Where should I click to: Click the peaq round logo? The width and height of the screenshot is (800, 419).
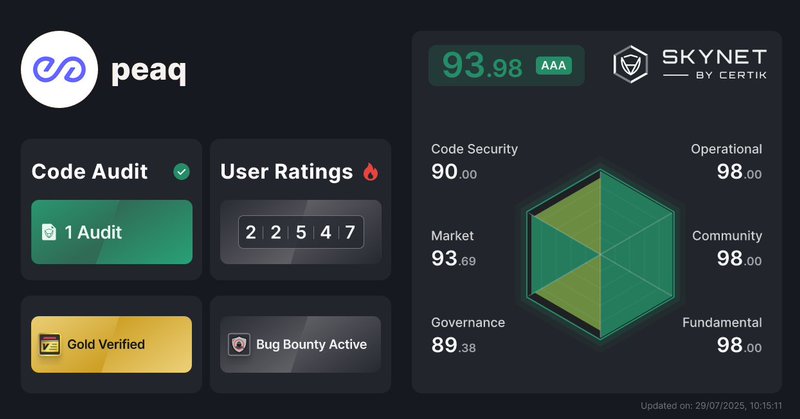click(59, 69)
